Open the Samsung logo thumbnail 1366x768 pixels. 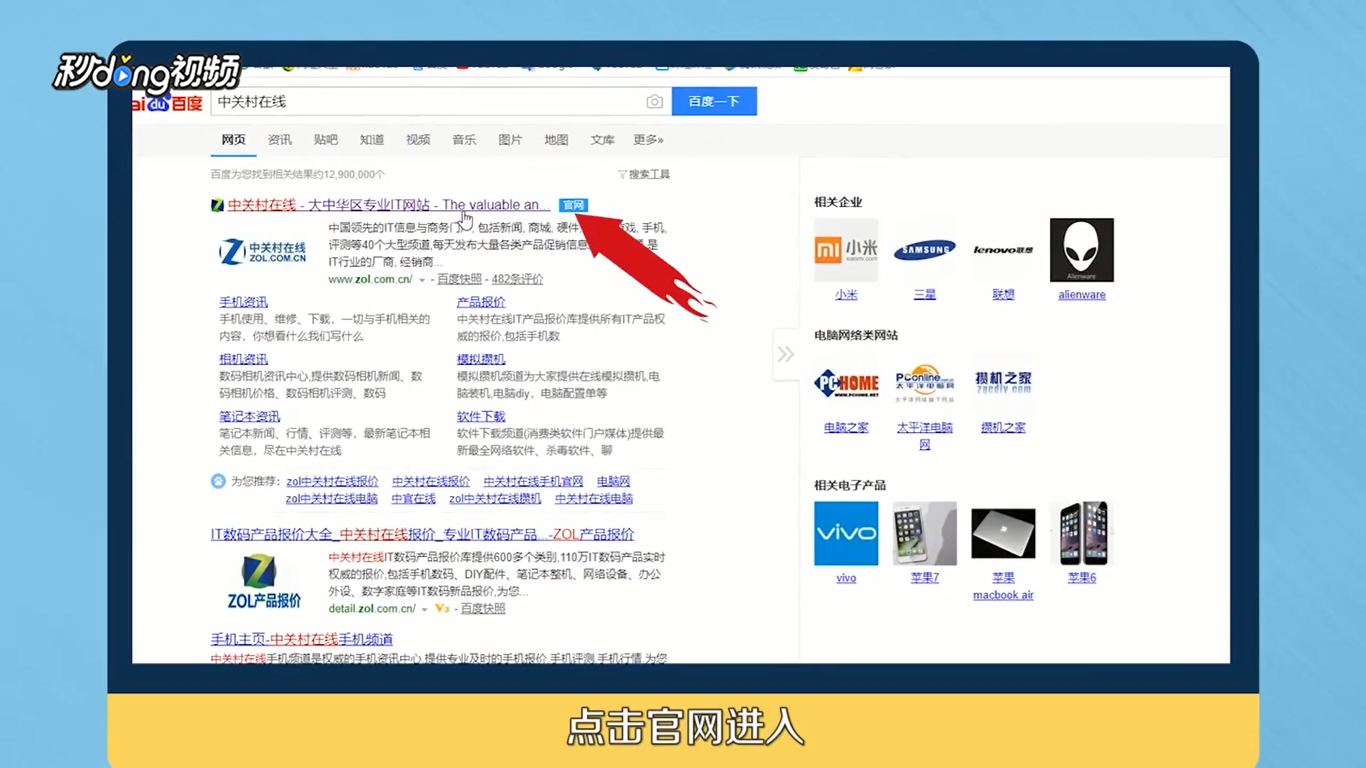click(x=925, y=250)
